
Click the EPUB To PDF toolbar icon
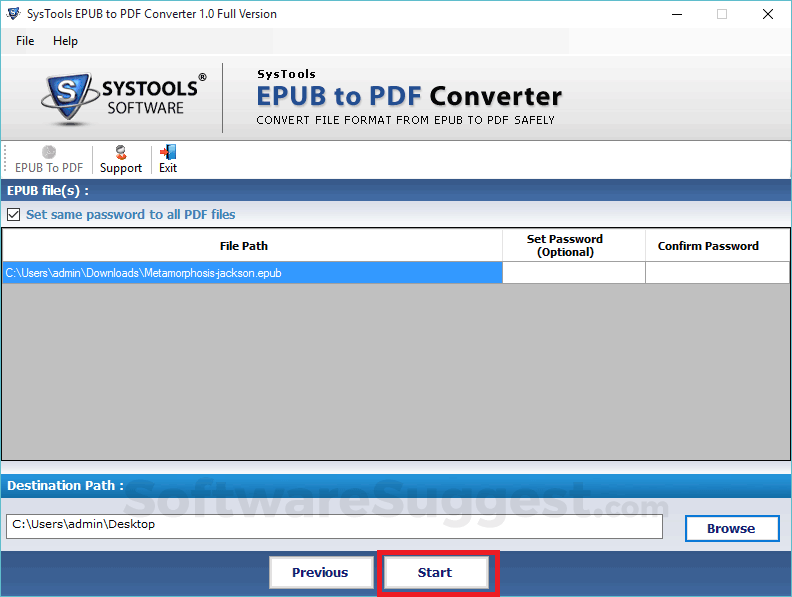point(49,160)
